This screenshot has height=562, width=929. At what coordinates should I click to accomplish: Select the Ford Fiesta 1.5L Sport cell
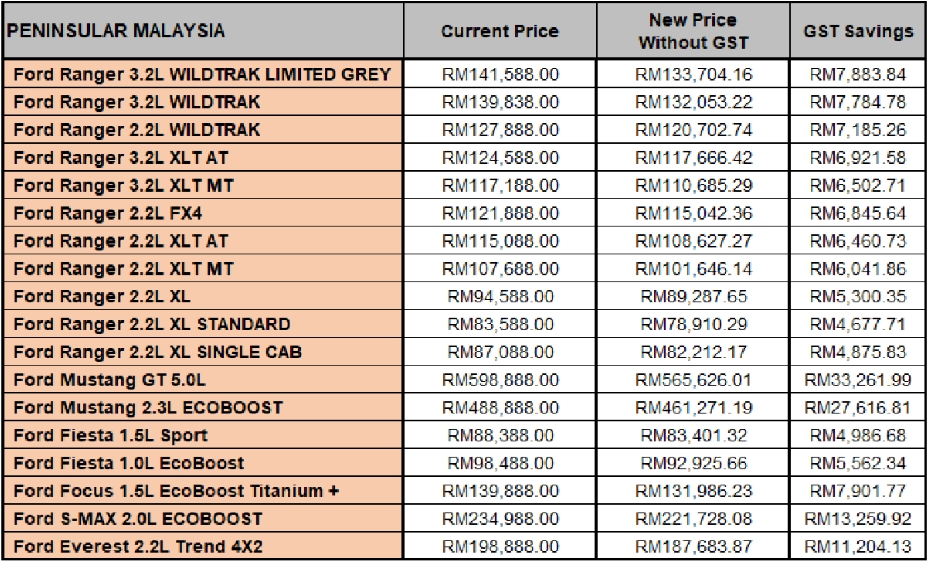point(203,435)
